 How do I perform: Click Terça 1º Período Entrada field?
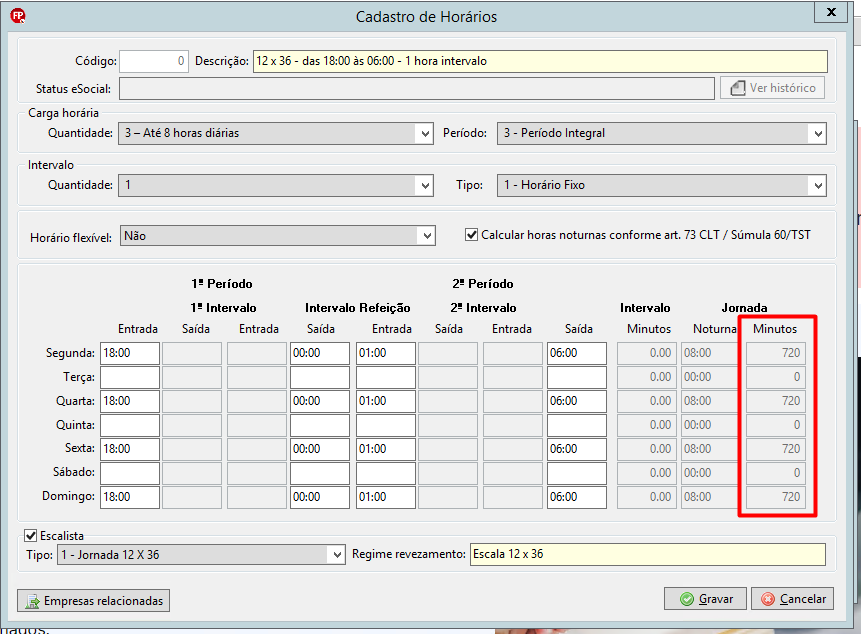coord(130,378)
